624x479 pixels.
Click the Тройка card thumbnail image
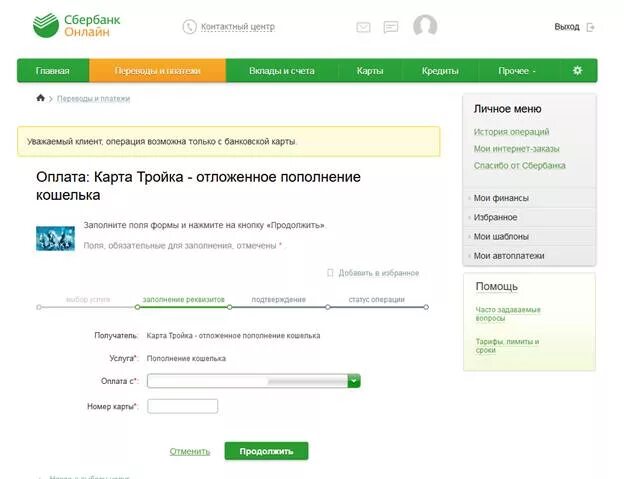(55, 238)
